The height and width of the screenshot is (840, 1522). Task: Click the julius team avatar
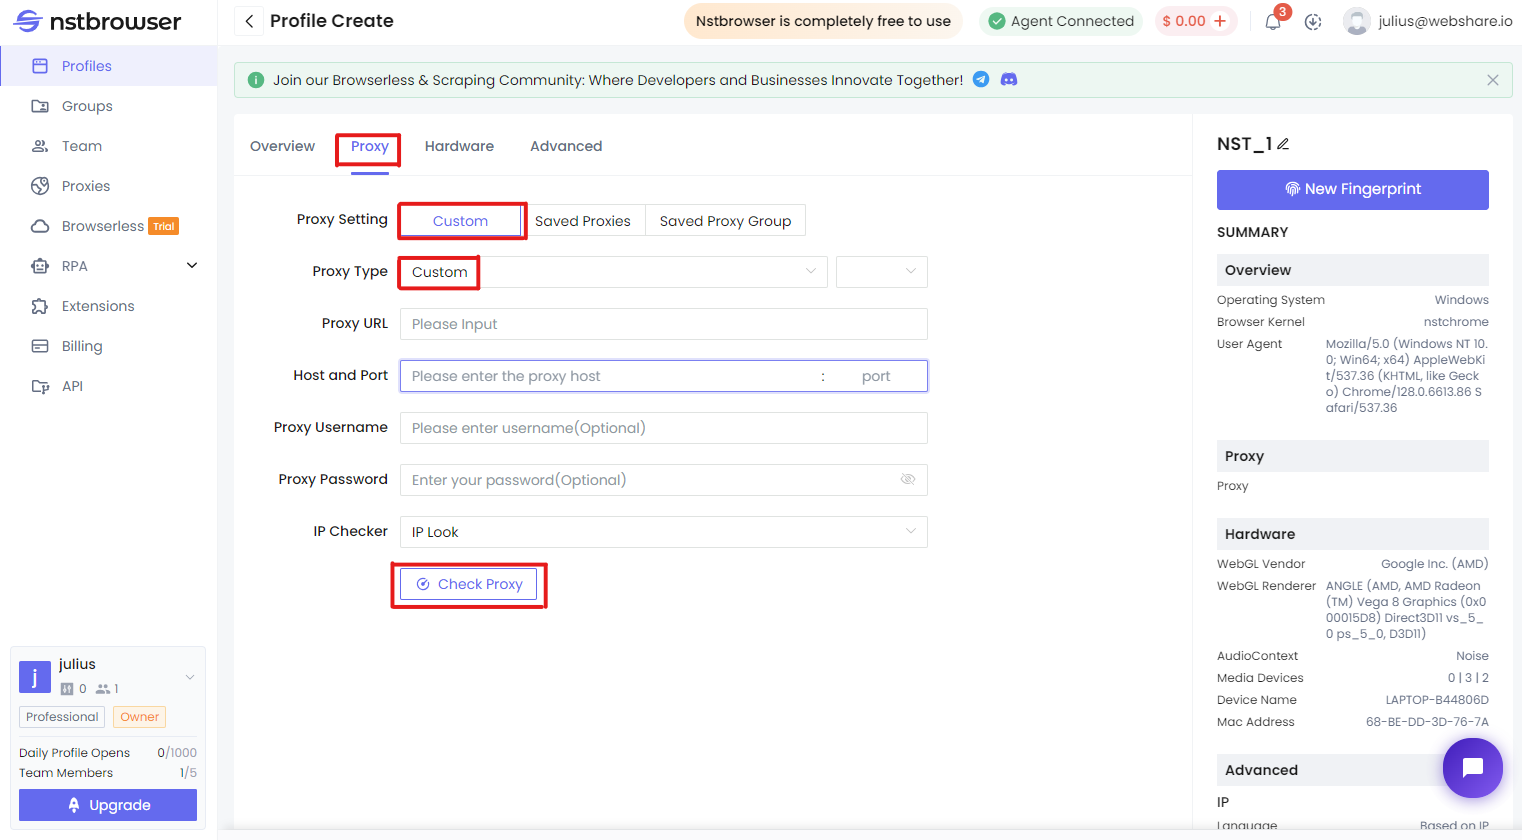pyautogui.click(x=35, y=677)
